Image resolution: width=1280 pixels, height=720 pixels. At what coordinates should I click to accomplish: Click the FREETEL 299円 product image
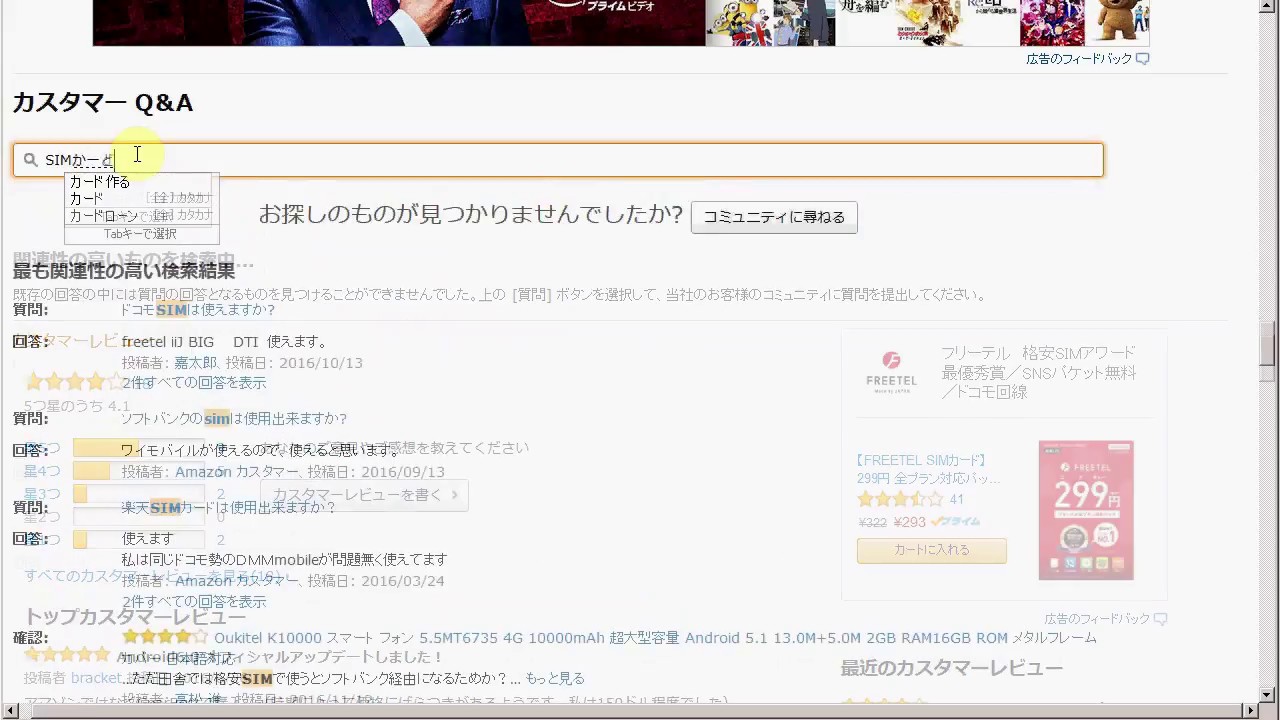[1086, 510]
